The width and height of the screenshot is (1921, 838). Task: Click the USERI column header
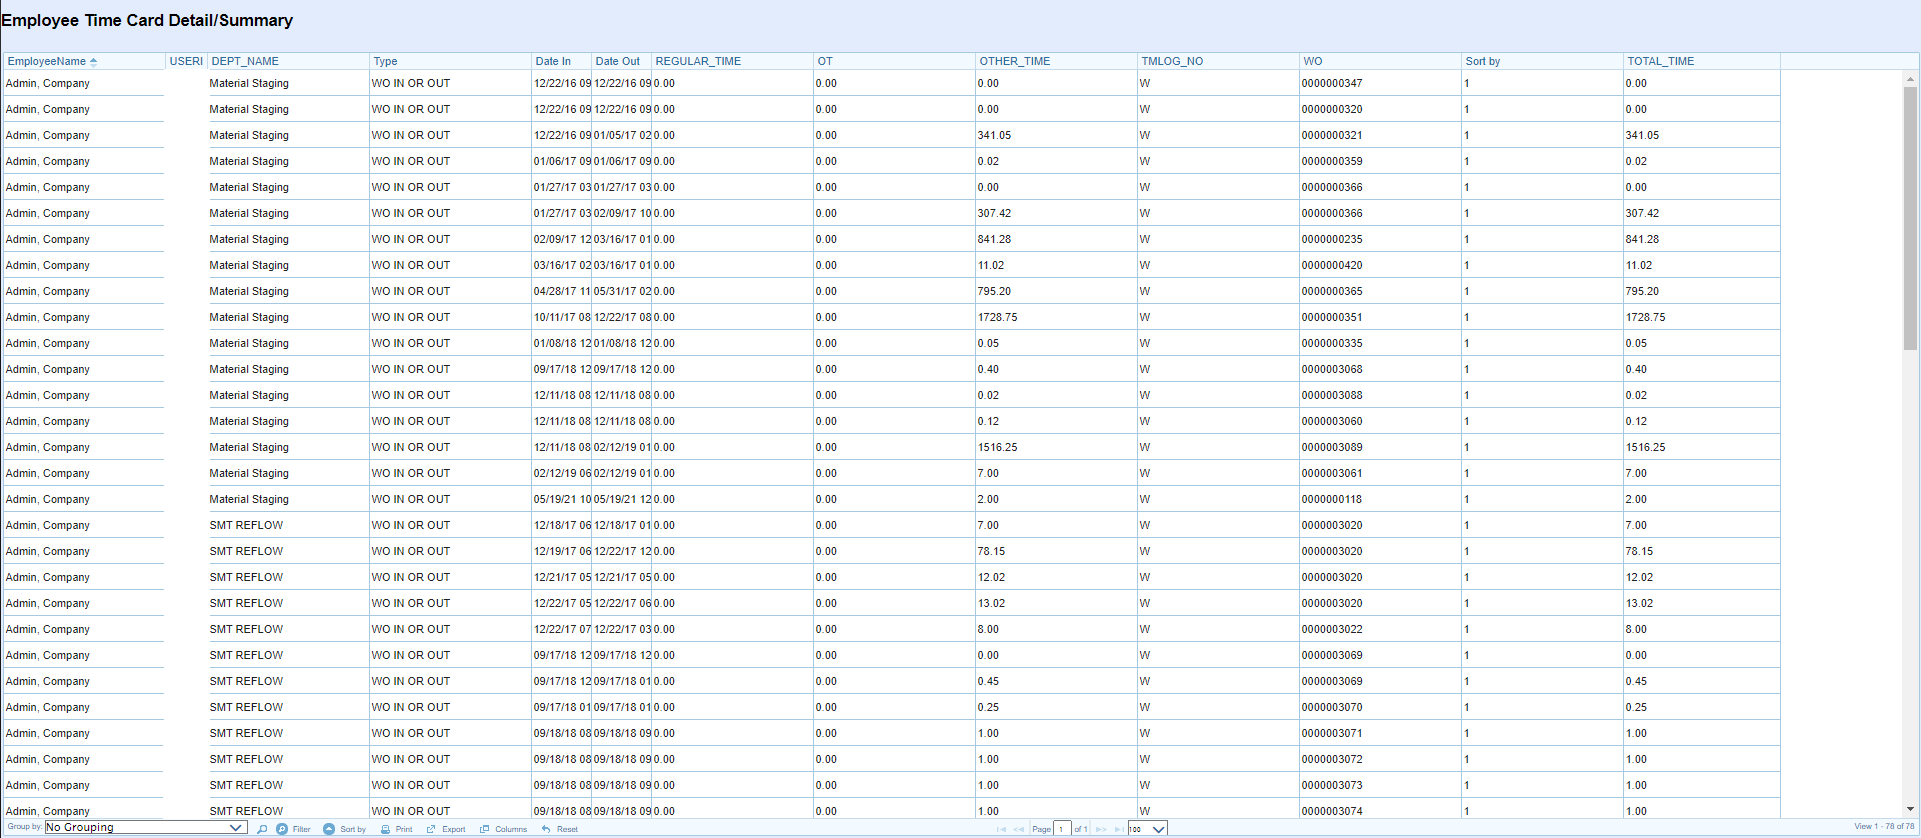(x=186, y=61)
